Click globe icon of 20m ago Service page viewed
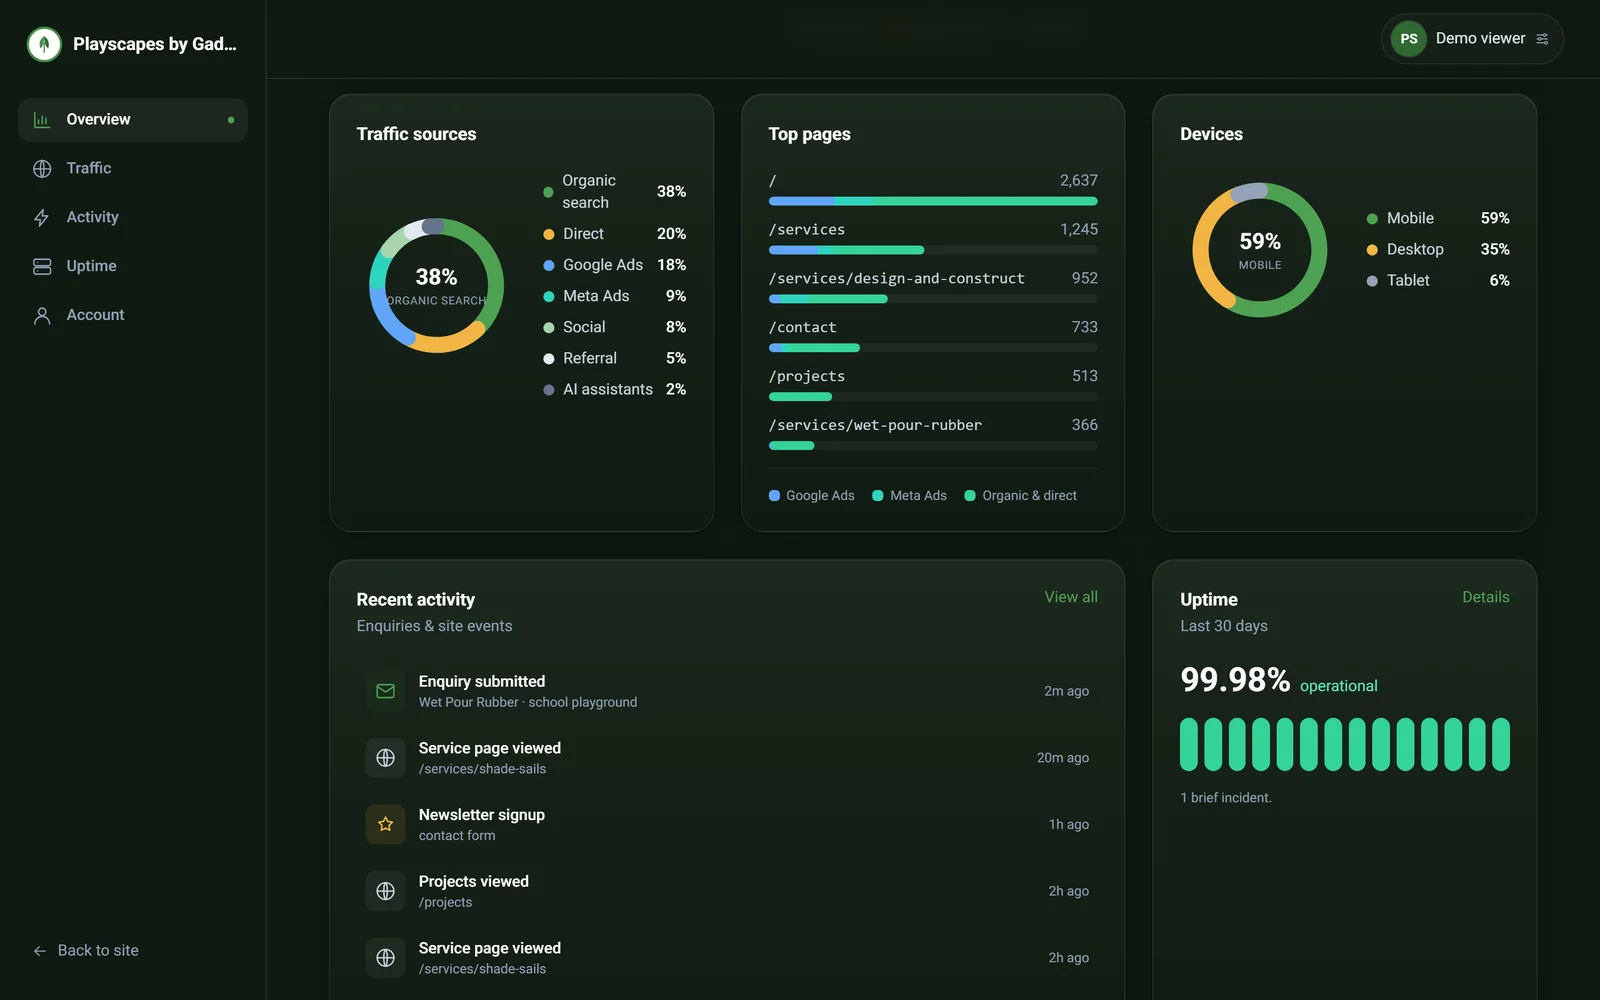Screen dimensions: 1600x1000 tap(385, 758)
